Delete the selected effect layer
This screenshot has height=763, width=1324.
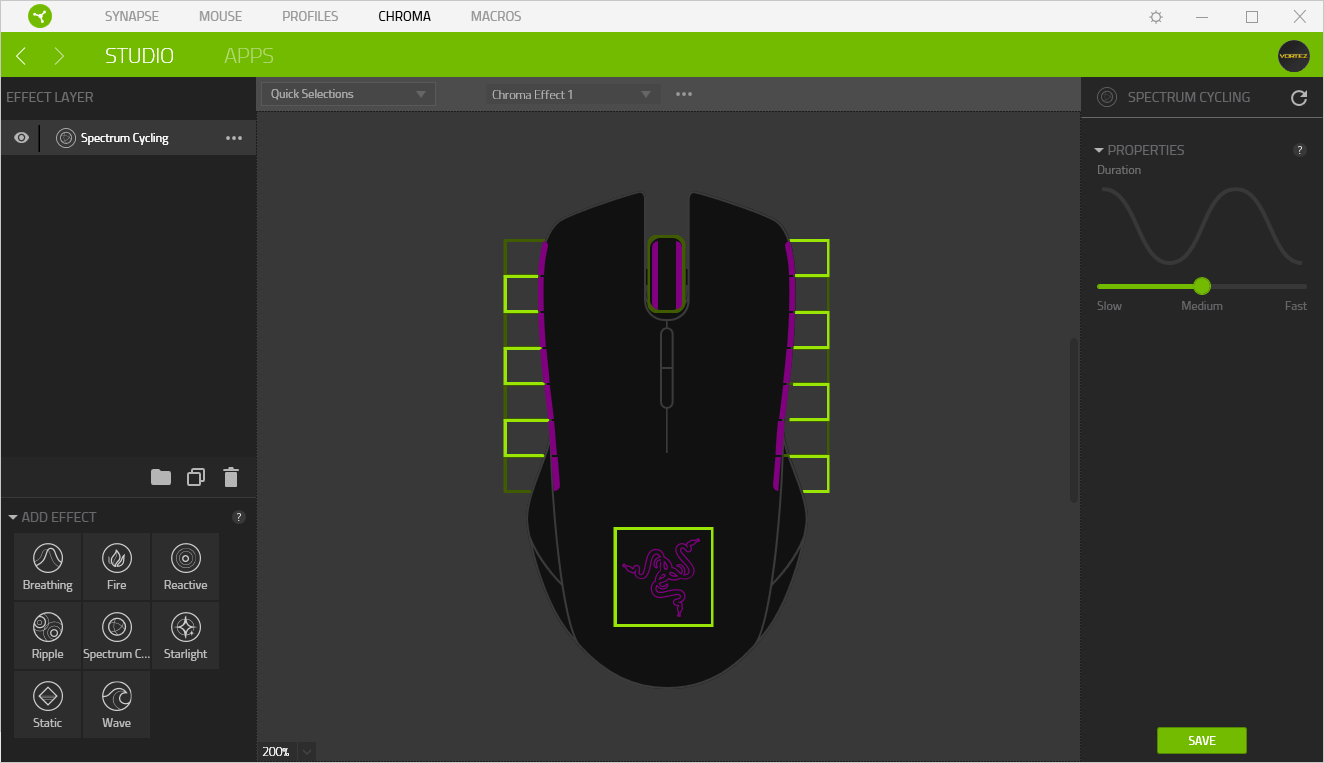pos(231,477)
